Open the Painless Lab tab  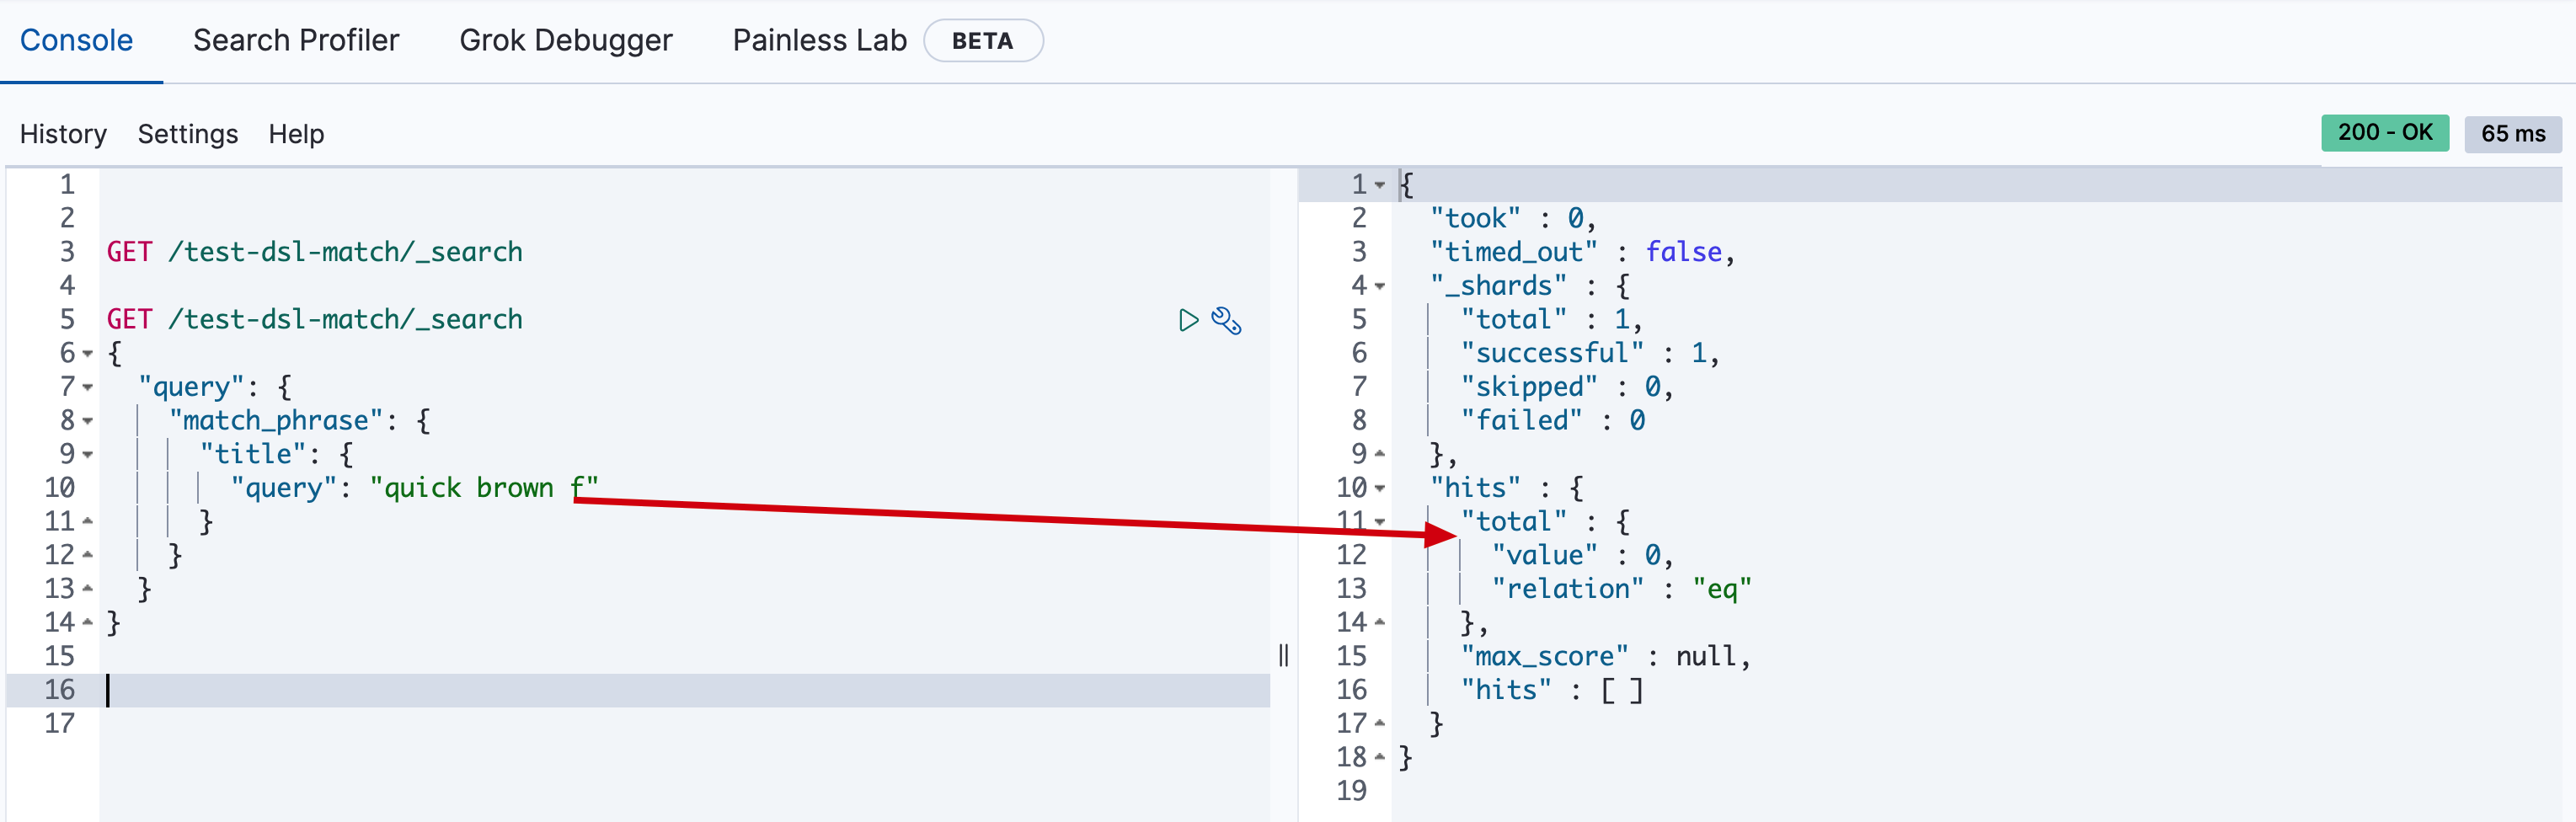click(x=819, y=40)
